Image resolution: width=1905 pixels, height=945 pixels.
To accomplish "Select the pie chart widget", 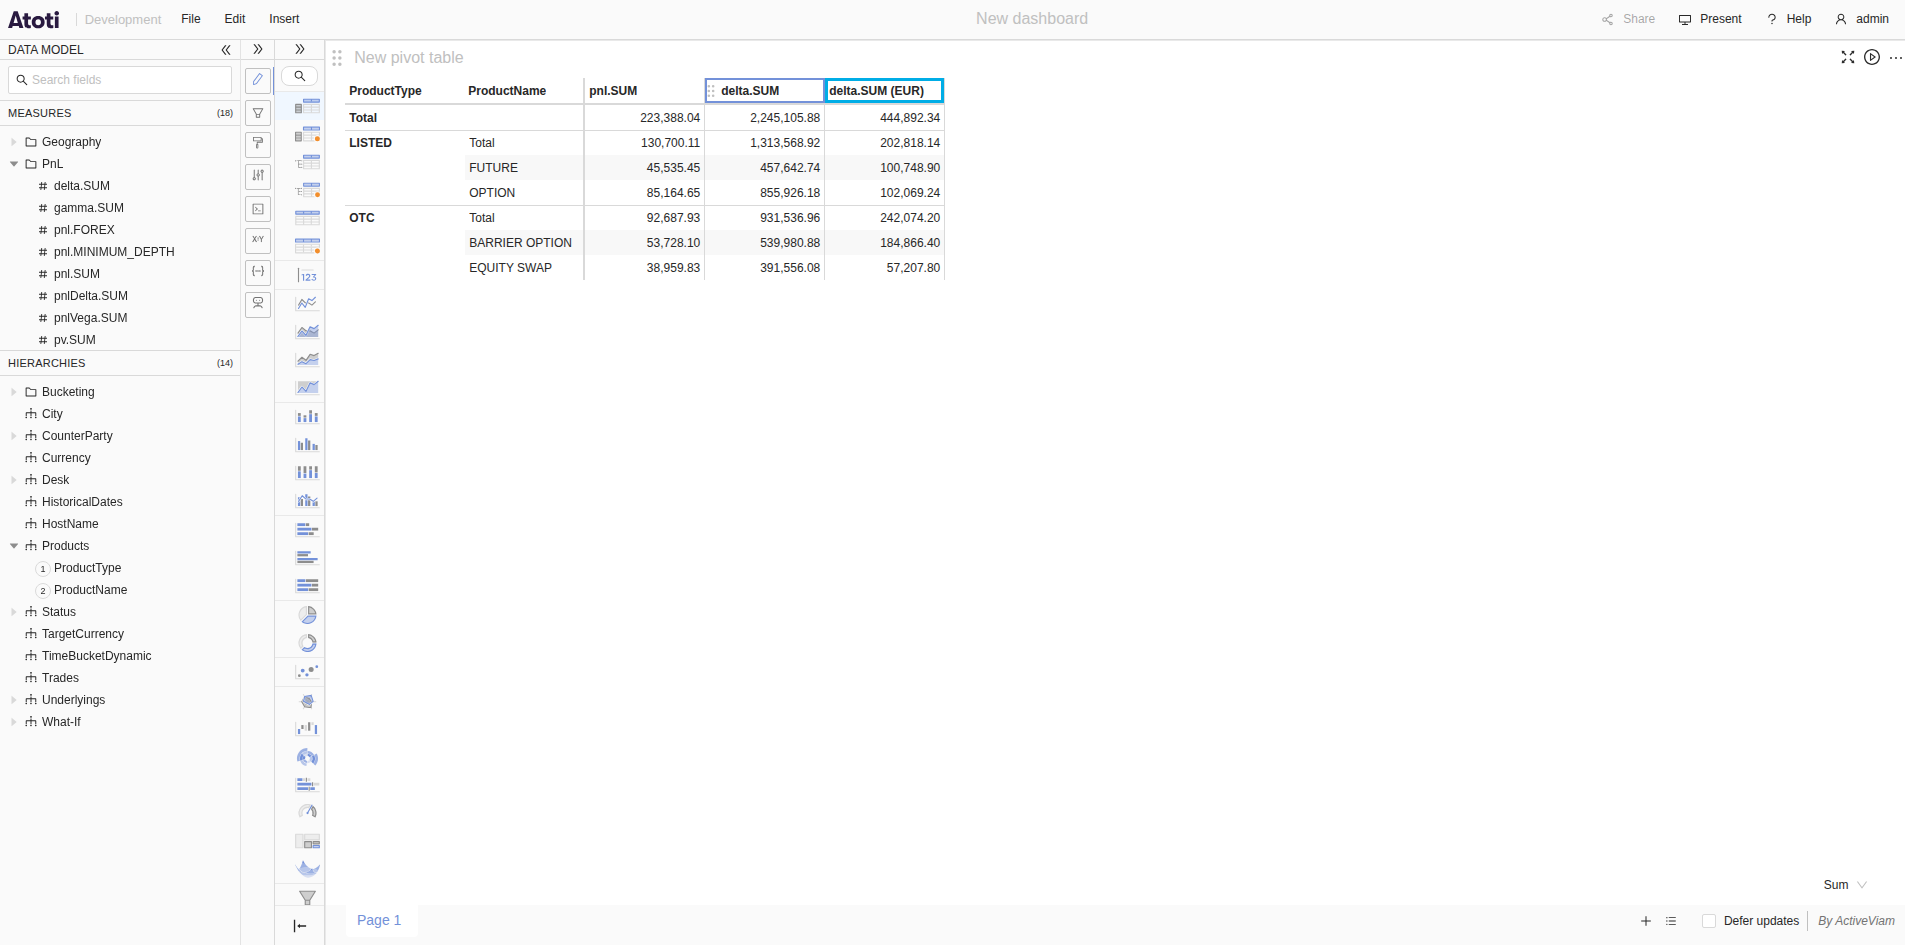I will (308, 615).
